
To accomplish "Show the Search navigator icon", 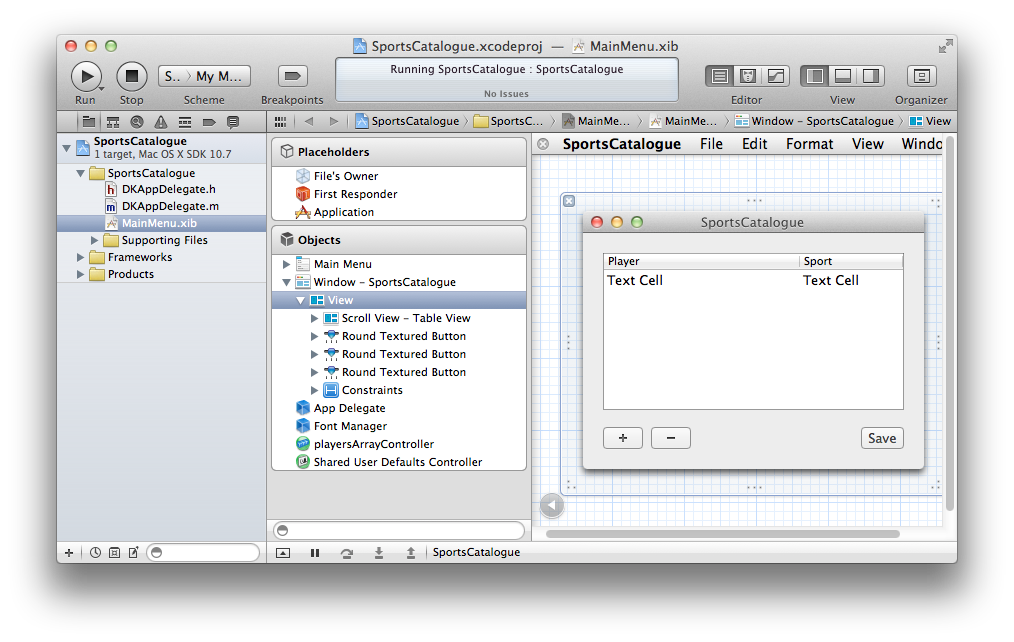I will tap(136, 122).
